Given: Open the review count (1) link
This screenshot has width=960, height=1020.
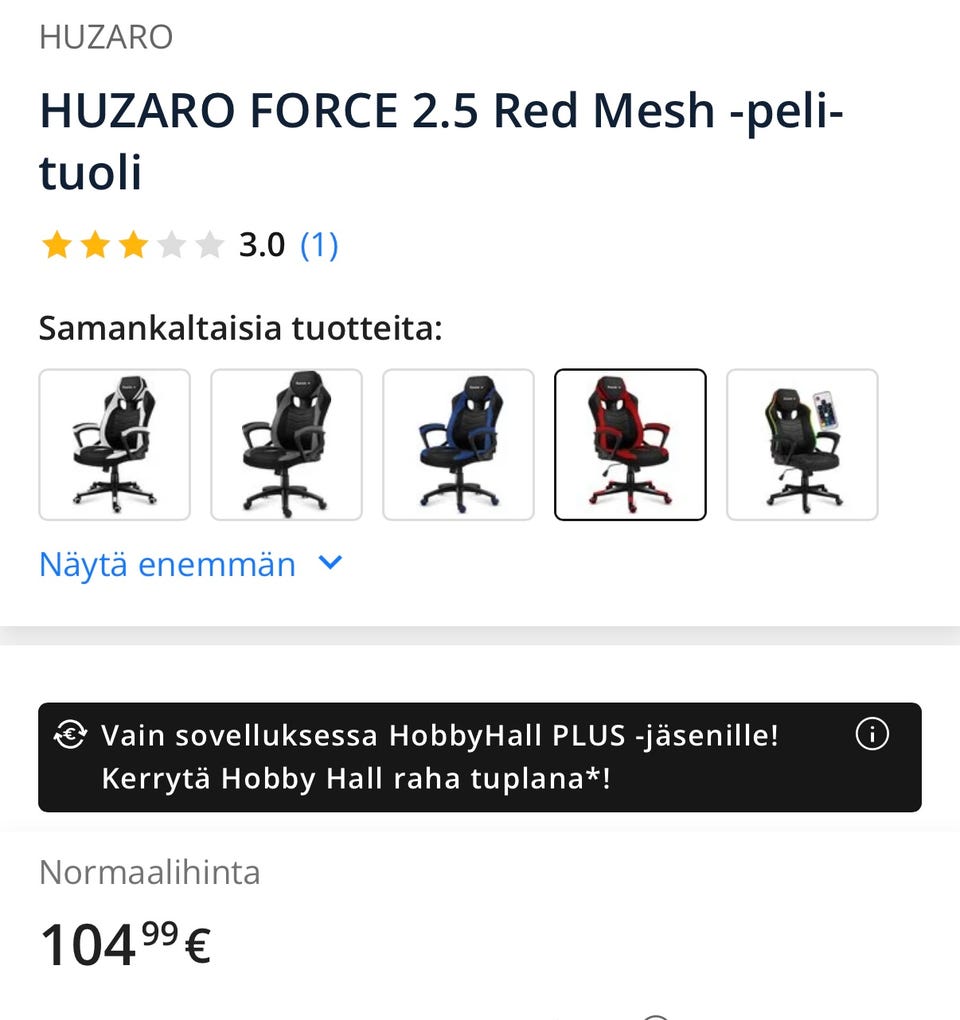Looking at the screenshot, I should (319, 245).
